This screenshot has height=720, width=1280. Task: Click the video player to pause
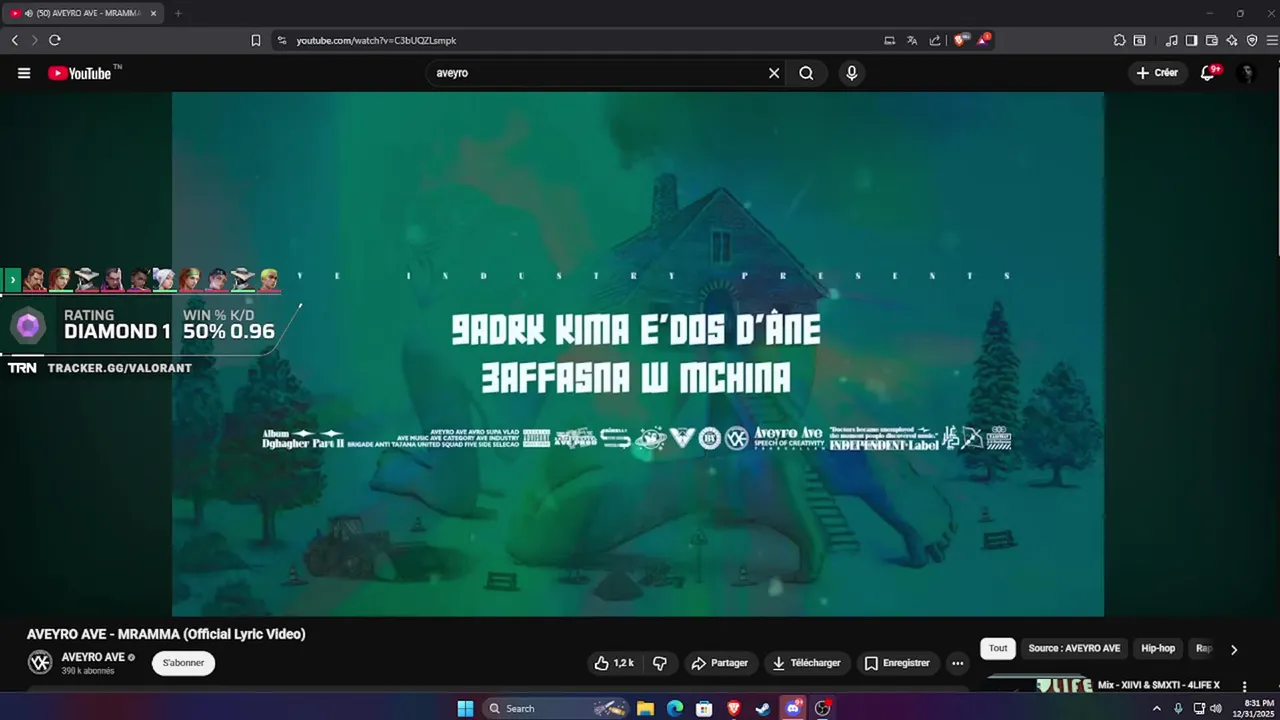tap(638, 354)
